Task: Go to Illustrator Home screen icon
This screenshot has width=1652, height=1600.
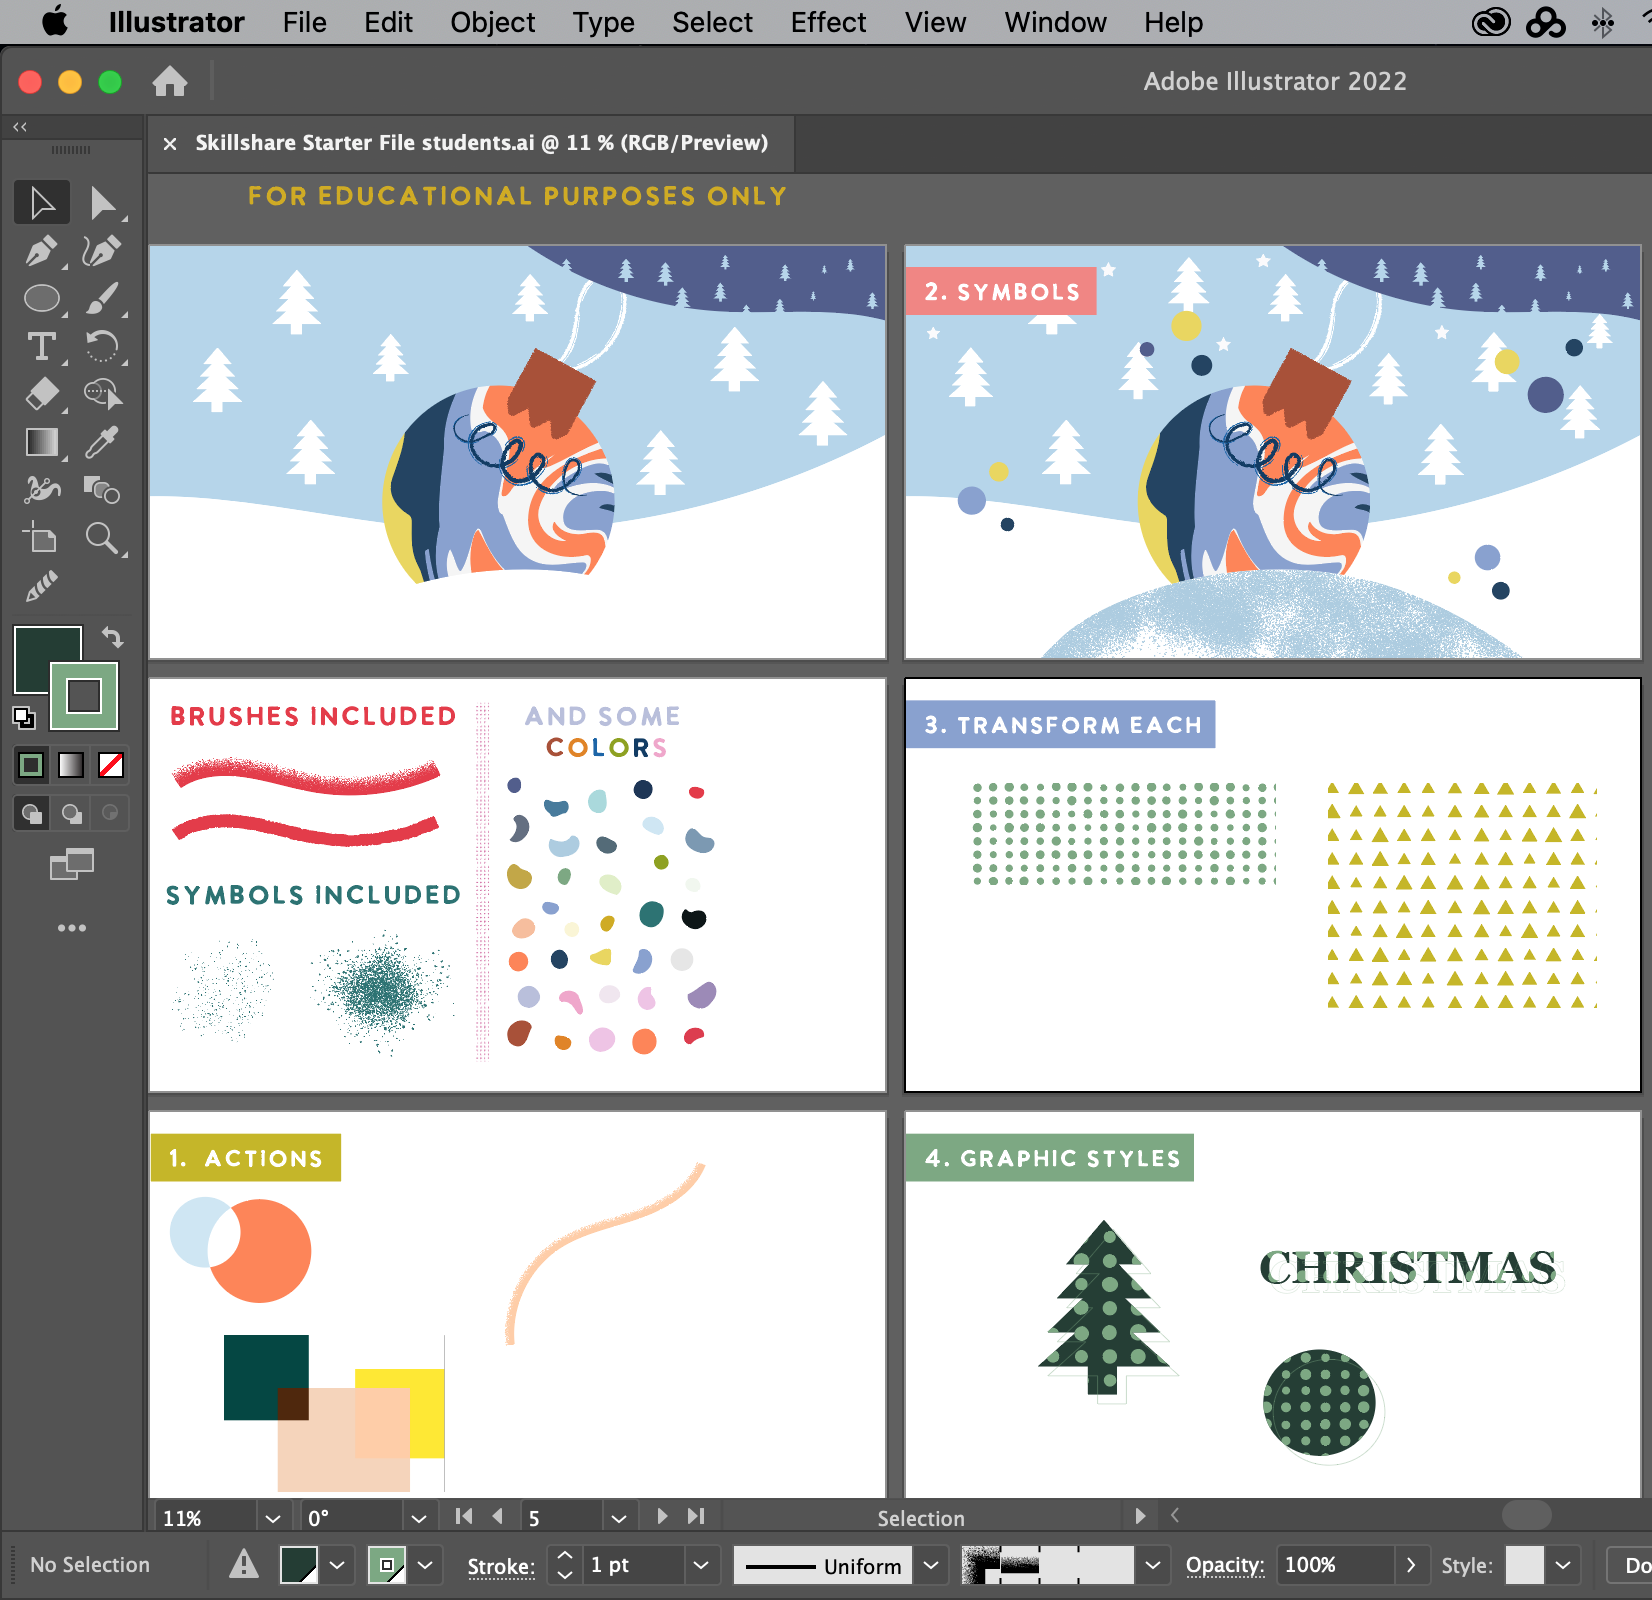Action: coord(170,81)
